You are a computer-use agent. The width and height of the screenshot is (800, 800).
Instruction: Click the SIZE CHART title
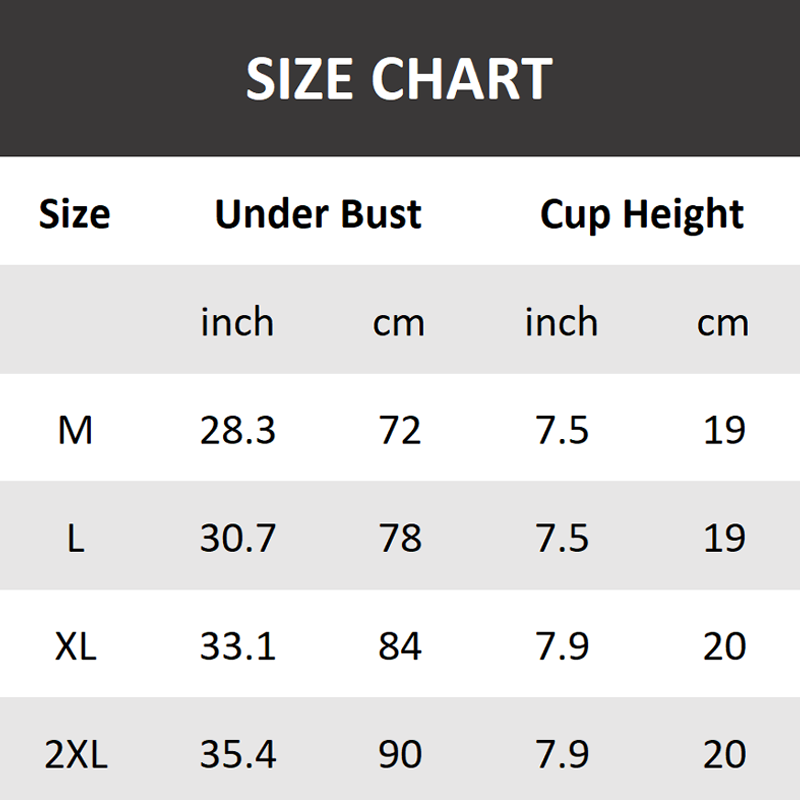coord(399,78)
